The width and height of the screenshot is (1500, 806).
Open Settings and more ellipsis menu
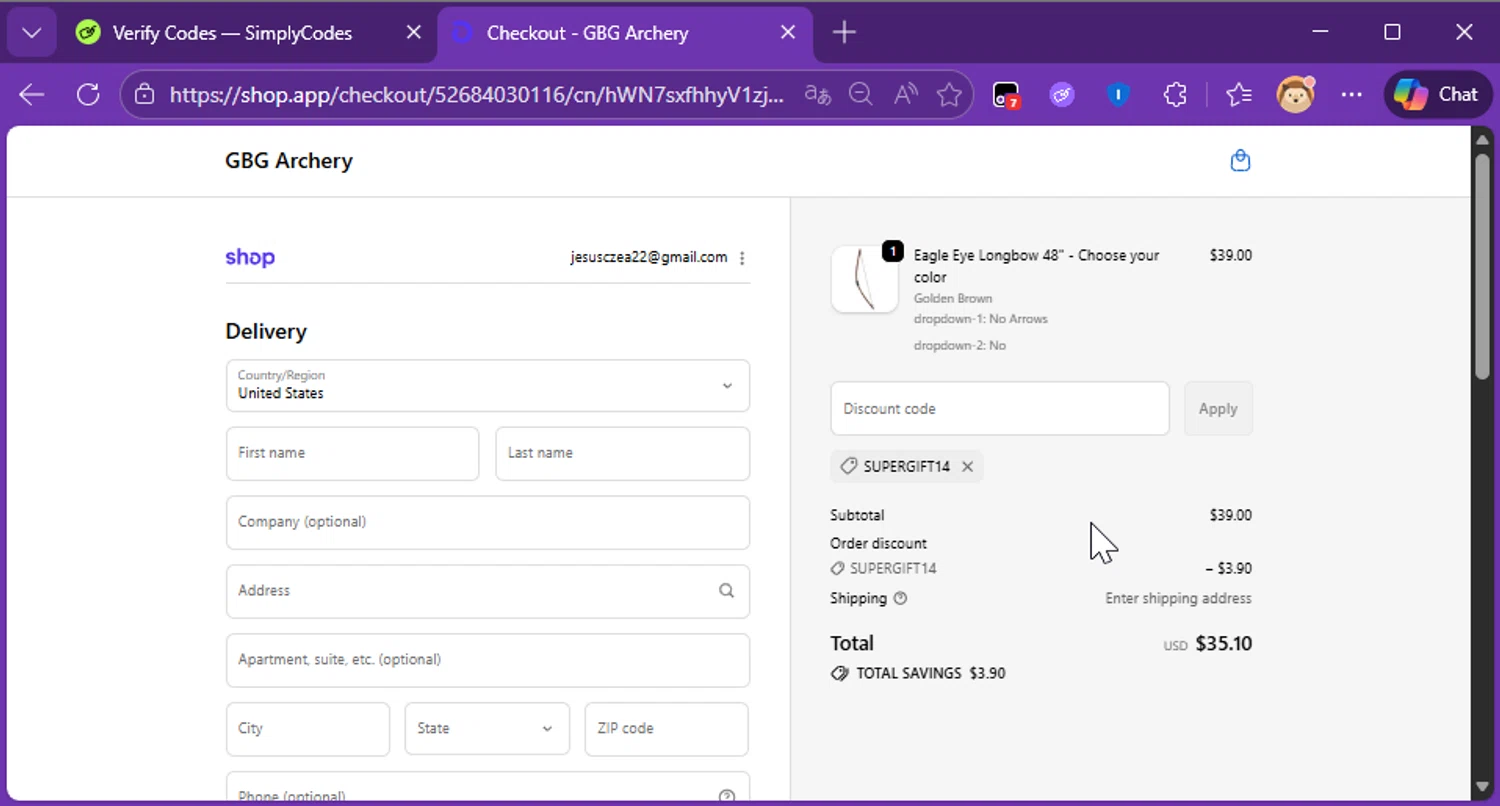pyautogui.click(x=1352, y=95)
